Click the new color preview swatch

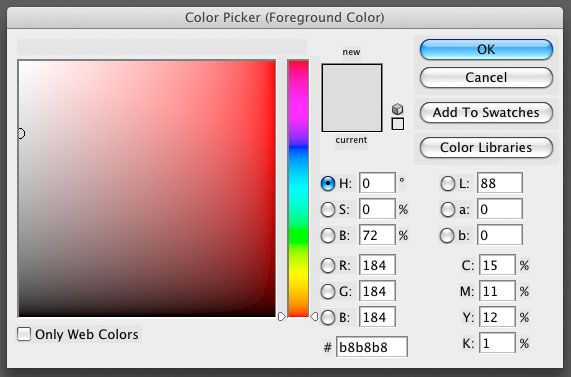[x=352, y=81]
